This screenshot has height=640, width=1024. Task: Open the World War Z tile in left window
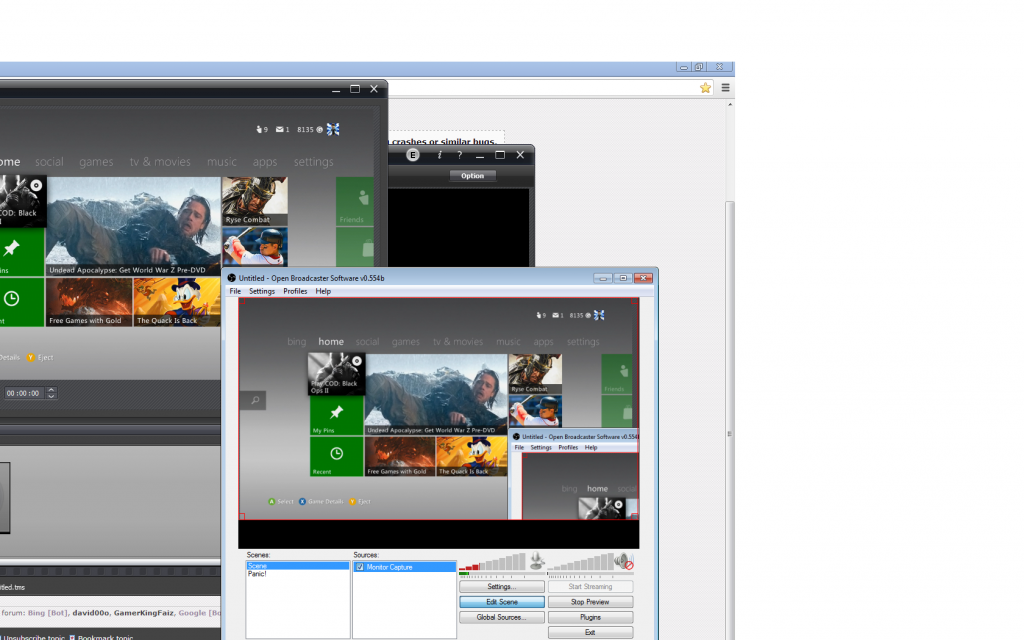[133, 227]
